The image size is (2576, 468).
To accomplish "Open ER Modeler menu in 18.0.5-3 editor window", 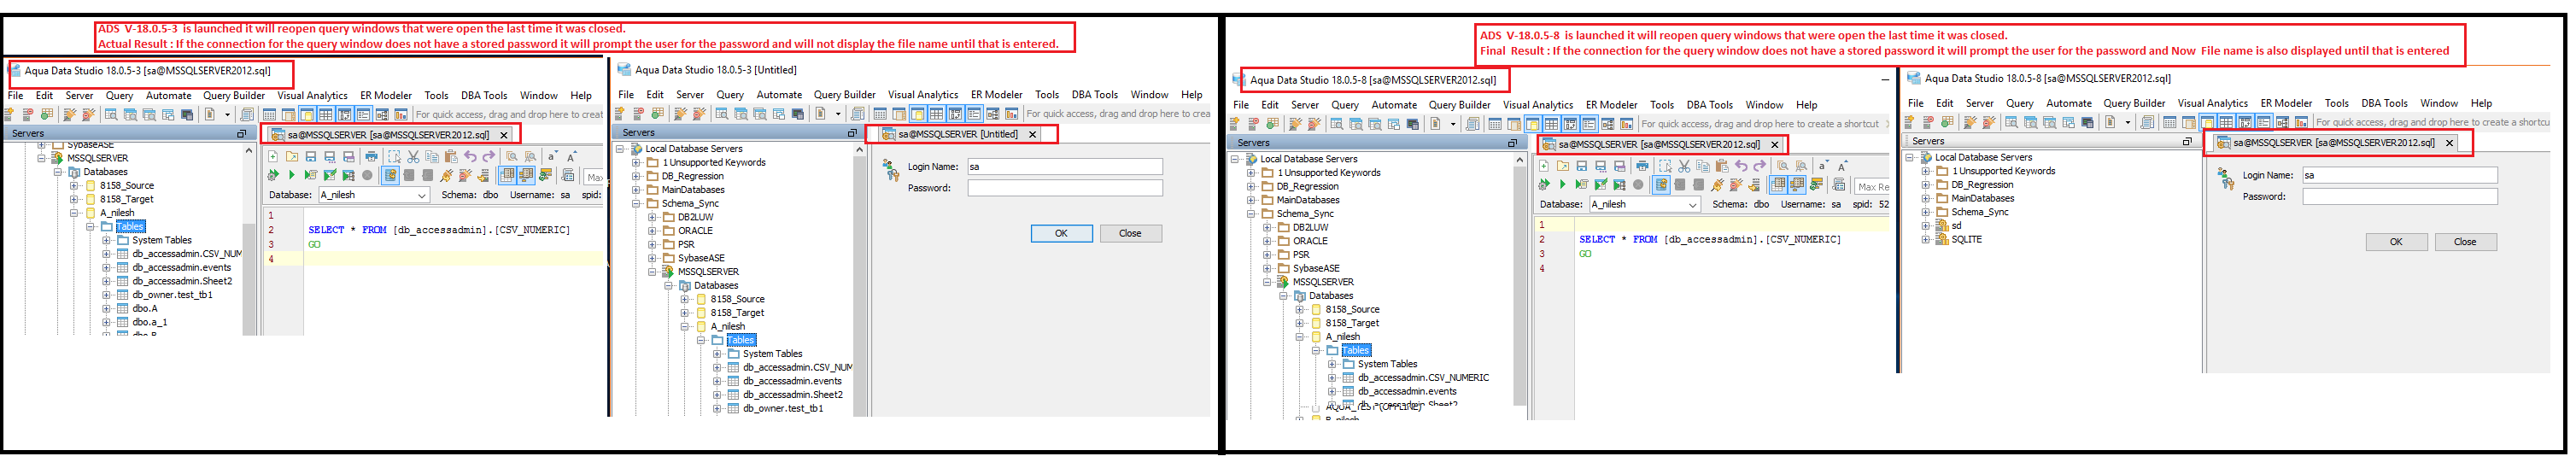I will coord(386,96).
